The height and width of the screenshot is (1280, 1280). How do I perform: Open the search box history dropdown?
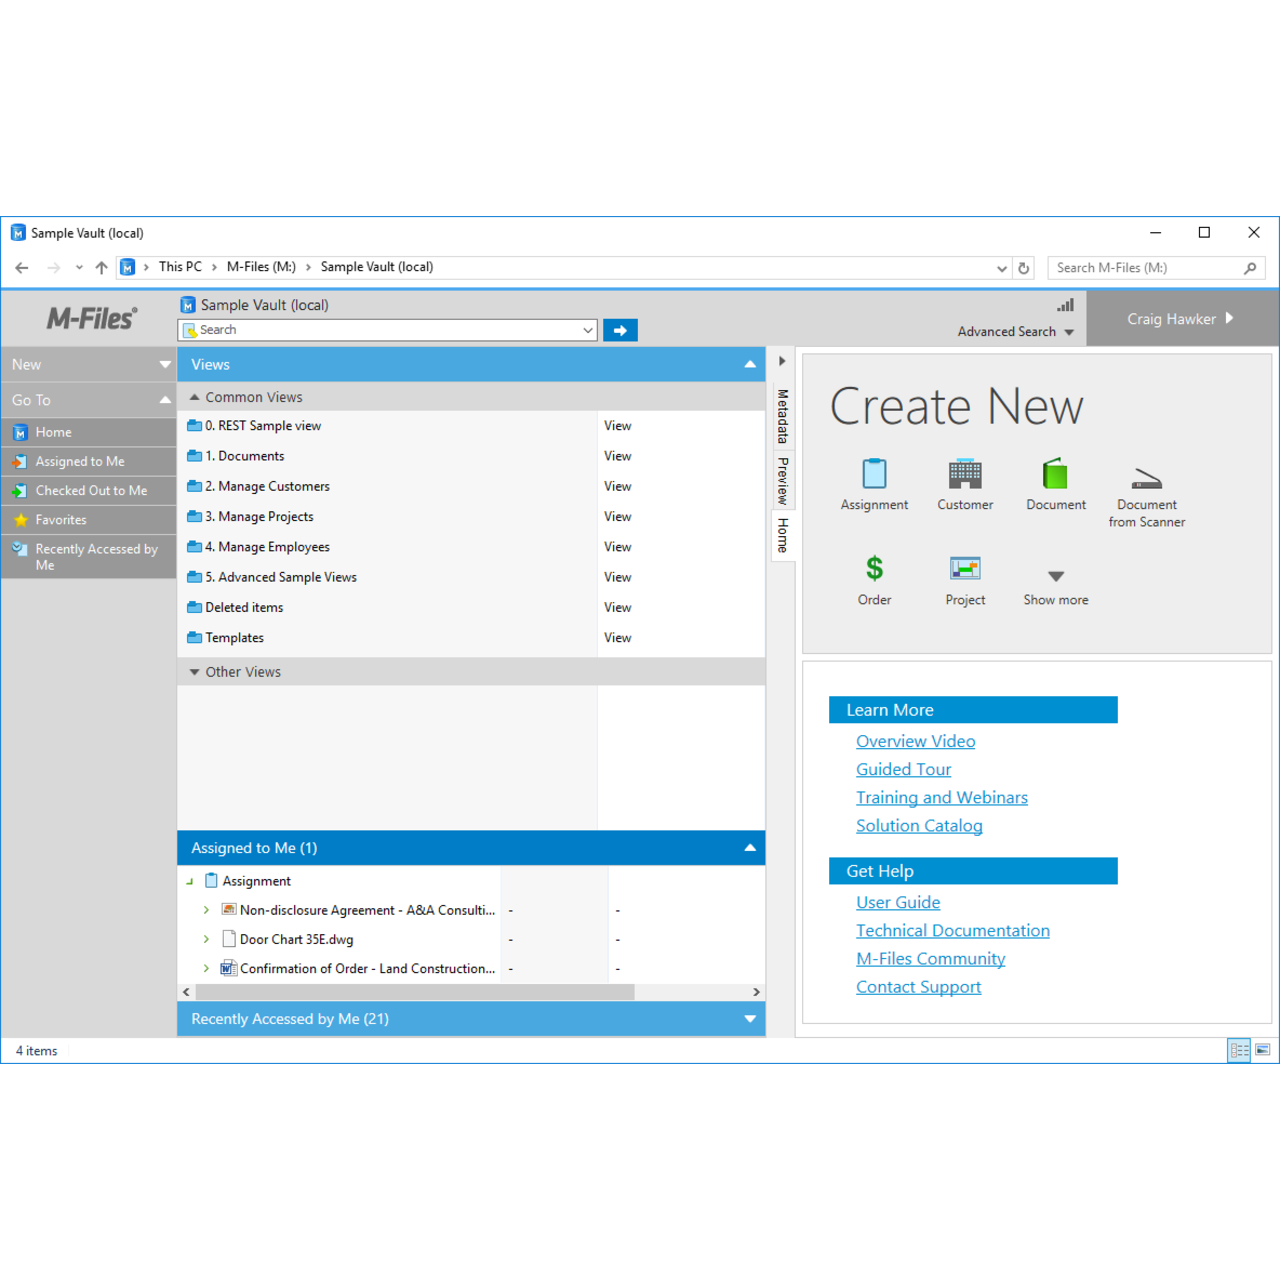pyautogui.click(x=588, y=330)
